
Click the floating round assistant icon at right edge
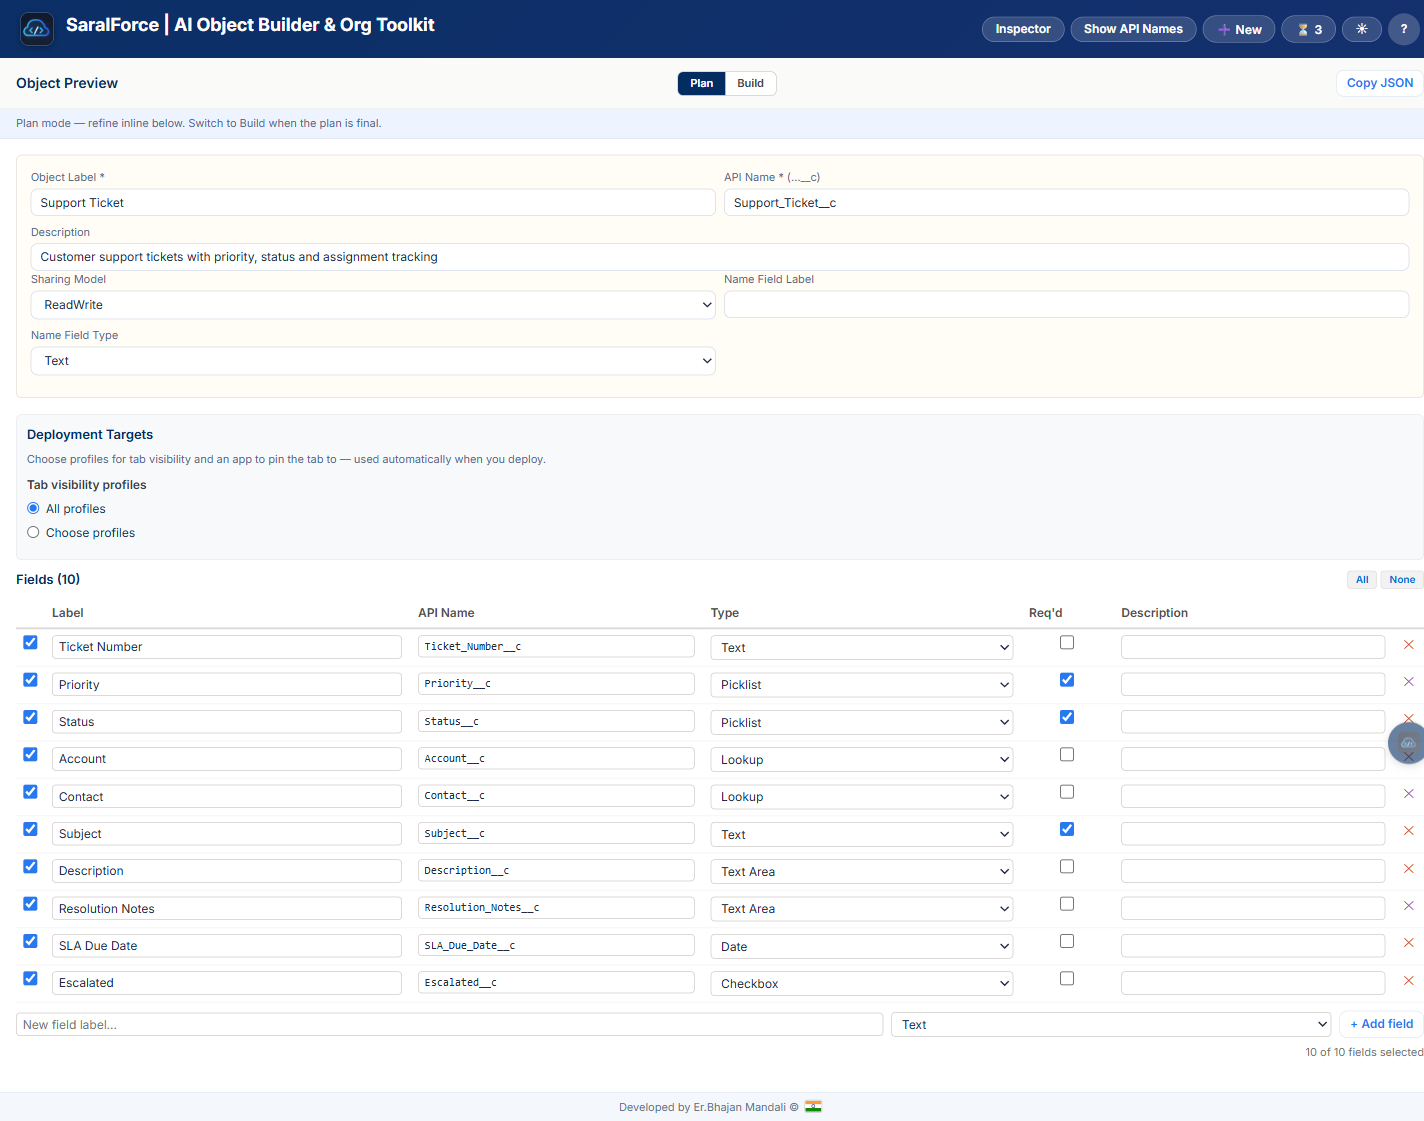coord(1407,744)
